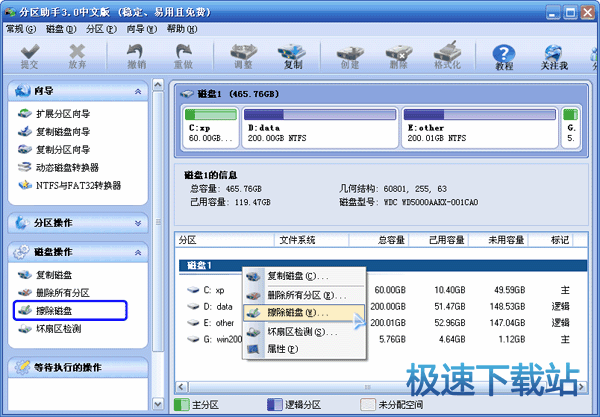Open the 向导(W) menu
This screenshot has height=417, width=600.
tap(142, 29)
